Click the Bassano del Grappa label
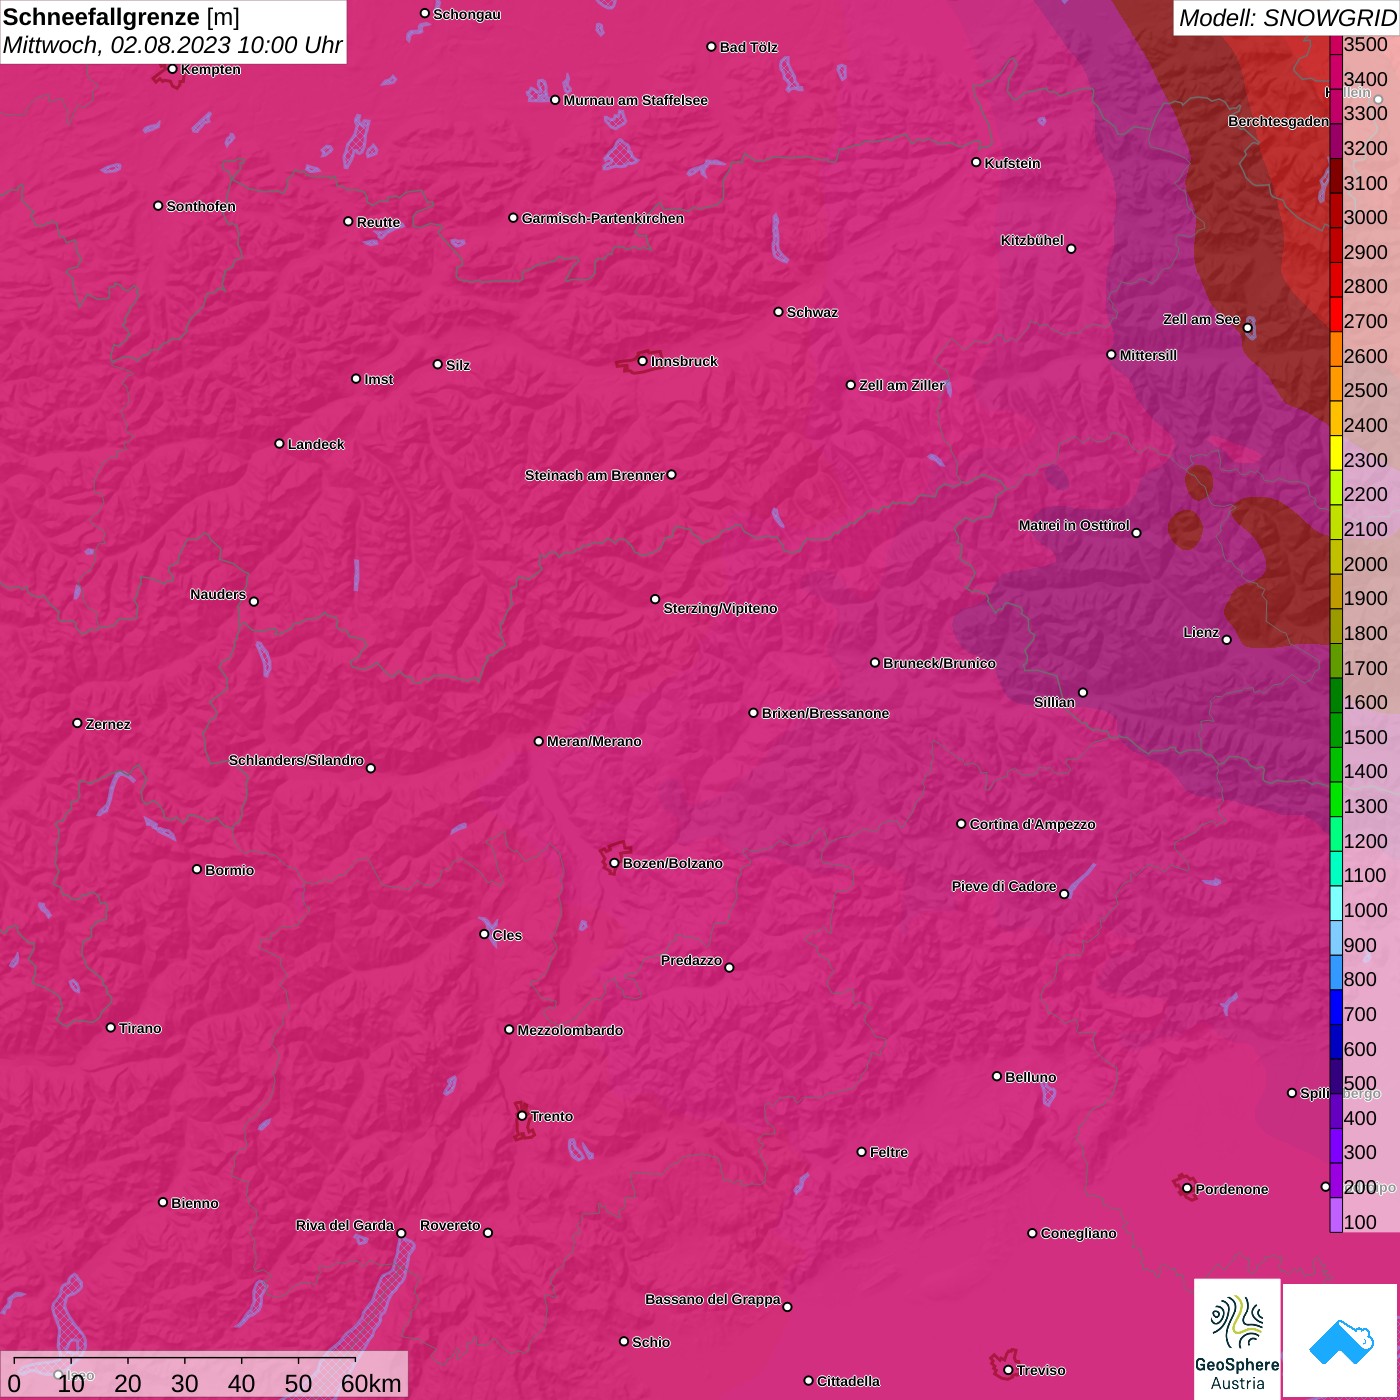 pos(713,1299)
